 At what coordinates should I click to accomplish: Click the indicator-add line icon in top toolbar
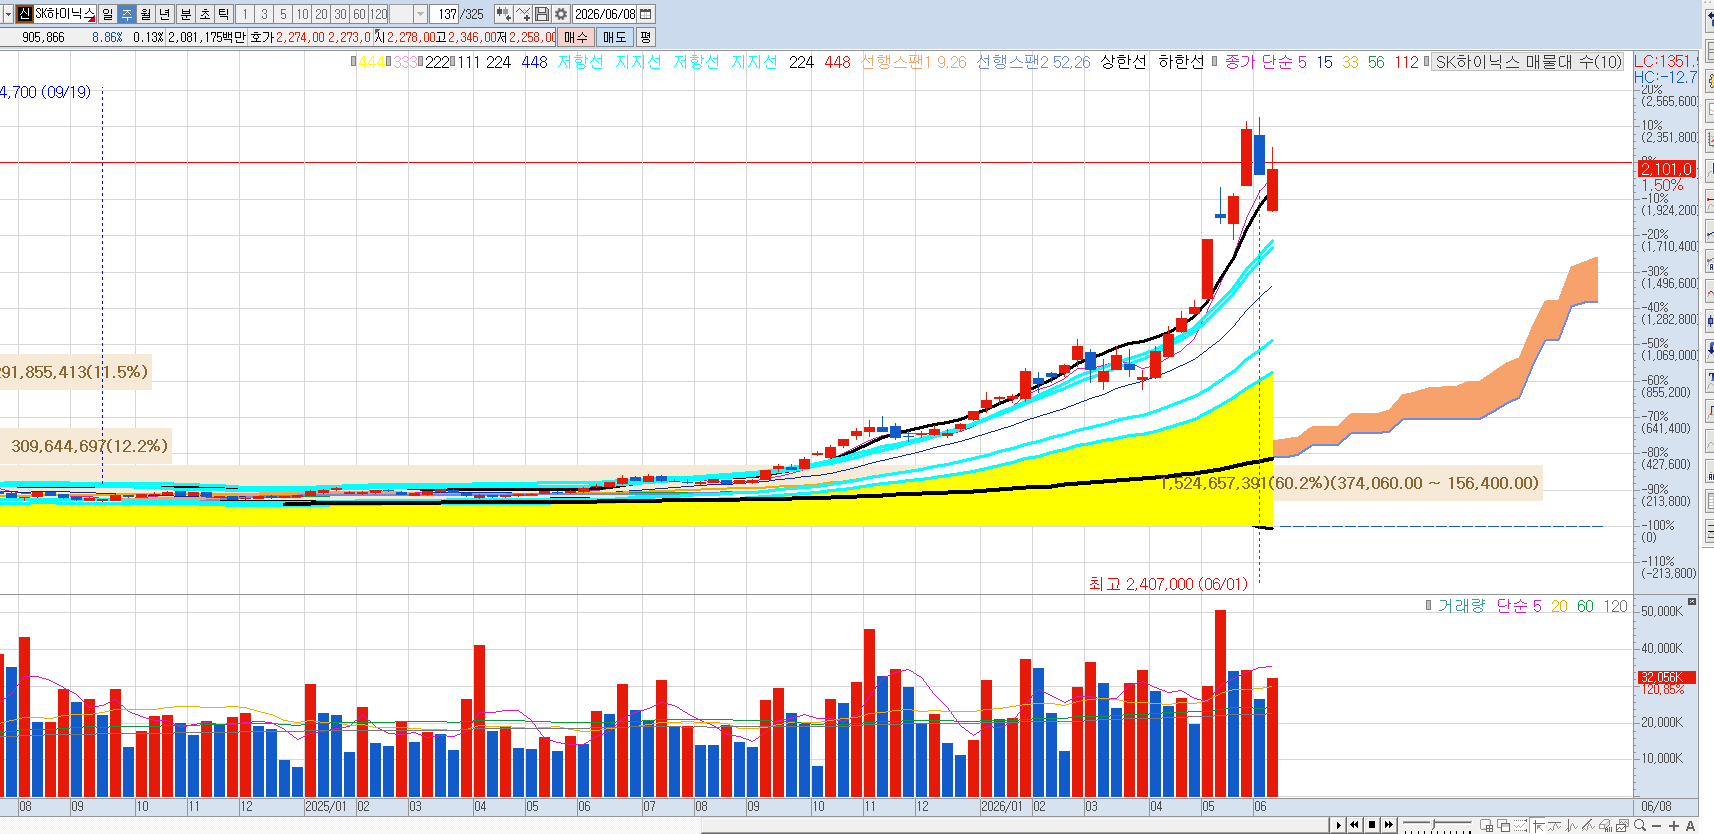(x=523, y=14)
